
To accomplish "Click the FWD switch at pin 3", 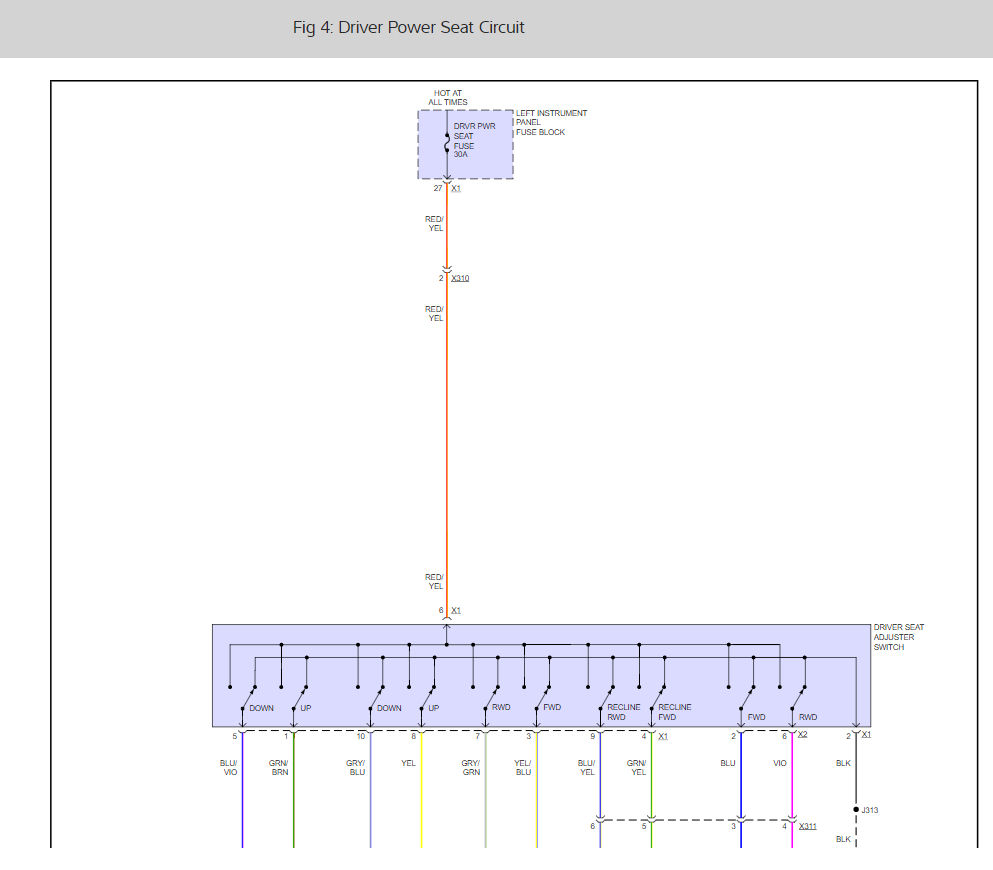I will pos(543,698).
